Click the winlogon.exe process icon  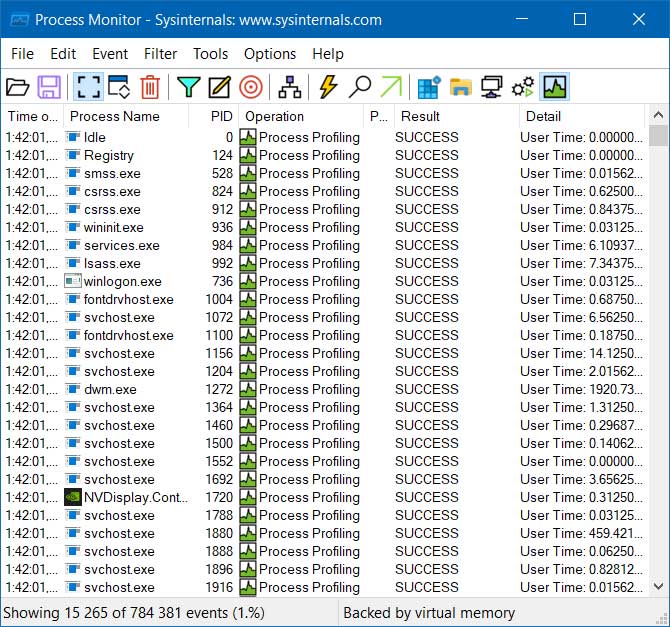point(73,281)
